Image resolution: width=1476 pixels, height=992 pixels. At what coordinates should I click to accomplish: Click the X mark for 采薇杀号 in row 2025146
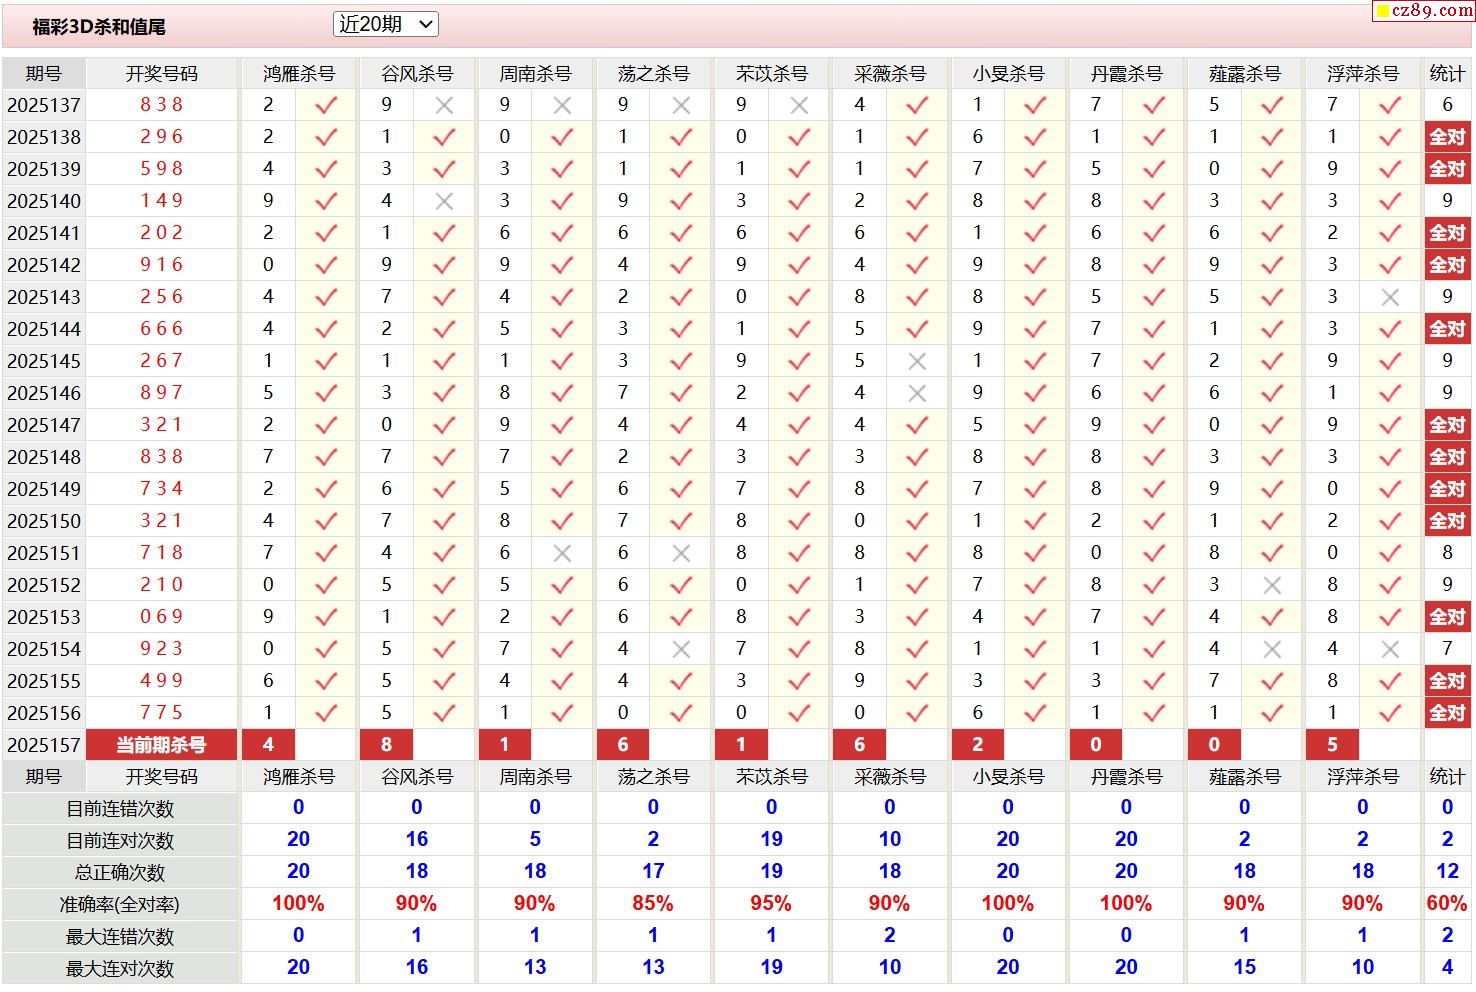point(917,392)
